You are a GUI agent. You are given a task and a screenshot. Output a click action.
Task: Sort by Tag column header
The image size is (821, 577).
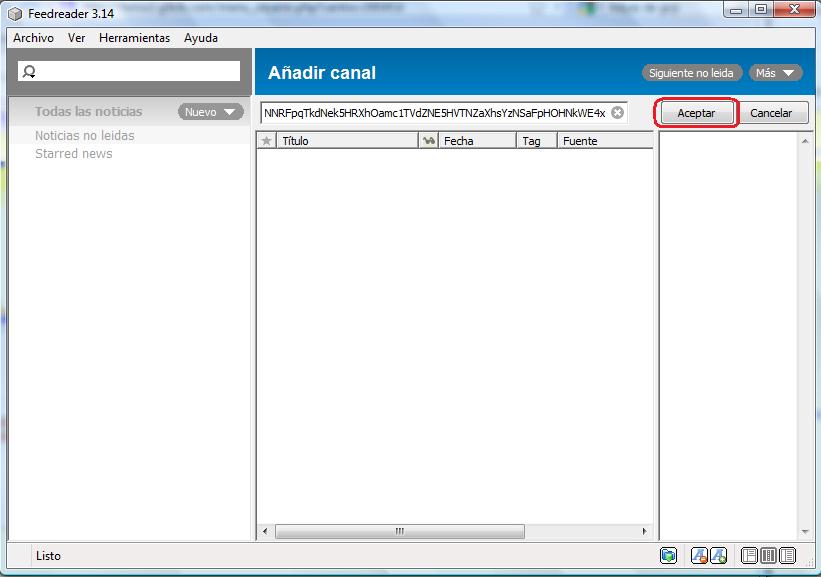tap(537, 140)
